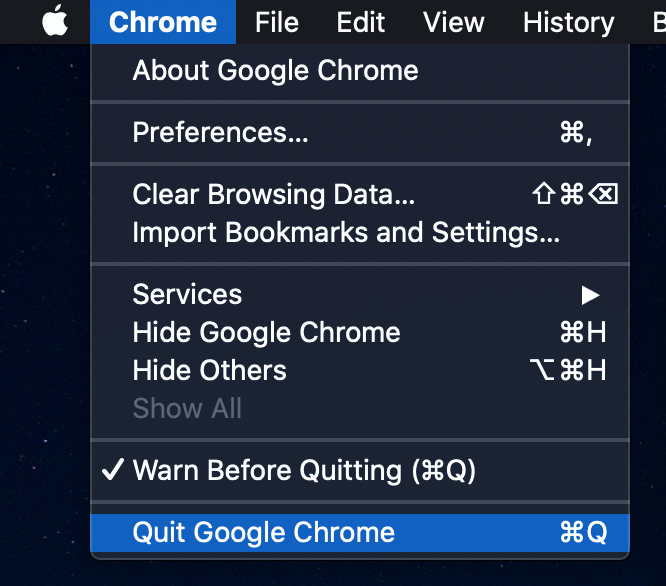Expand the Services submenu arrow
The width and height of the screenshot is (666, 586).
tap(590, 295)
